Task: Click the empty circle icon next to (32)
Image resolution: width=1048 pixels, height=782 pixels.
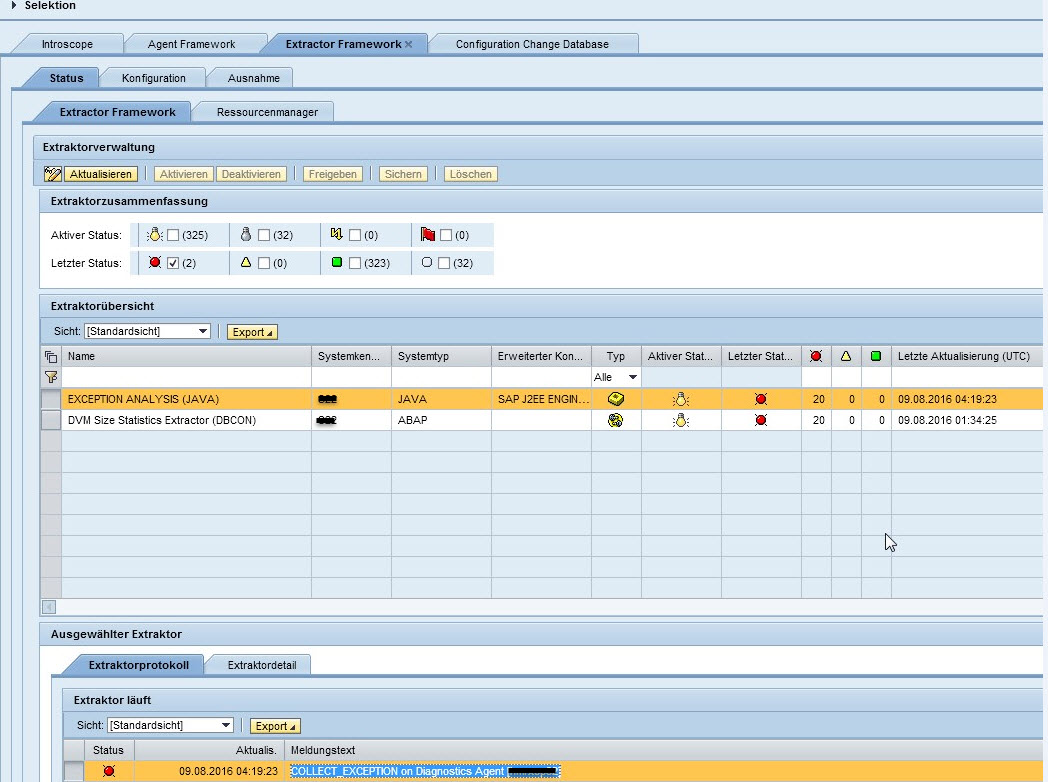Action: click(427, 262)
